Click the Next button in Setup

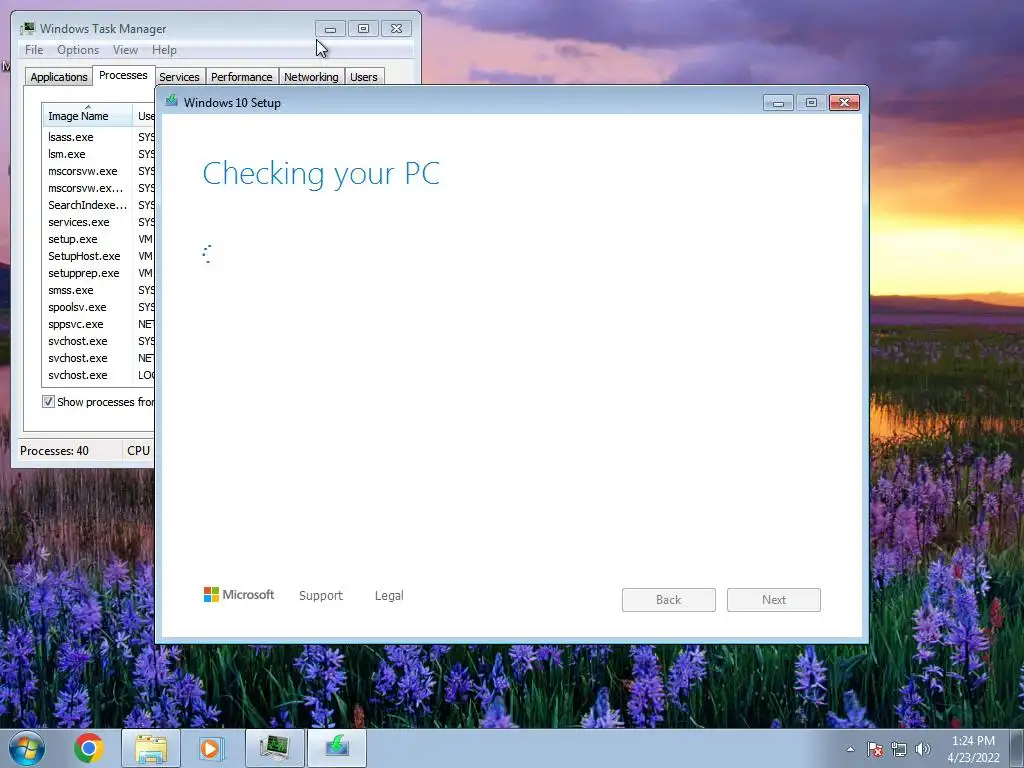[x=774, y=600]
